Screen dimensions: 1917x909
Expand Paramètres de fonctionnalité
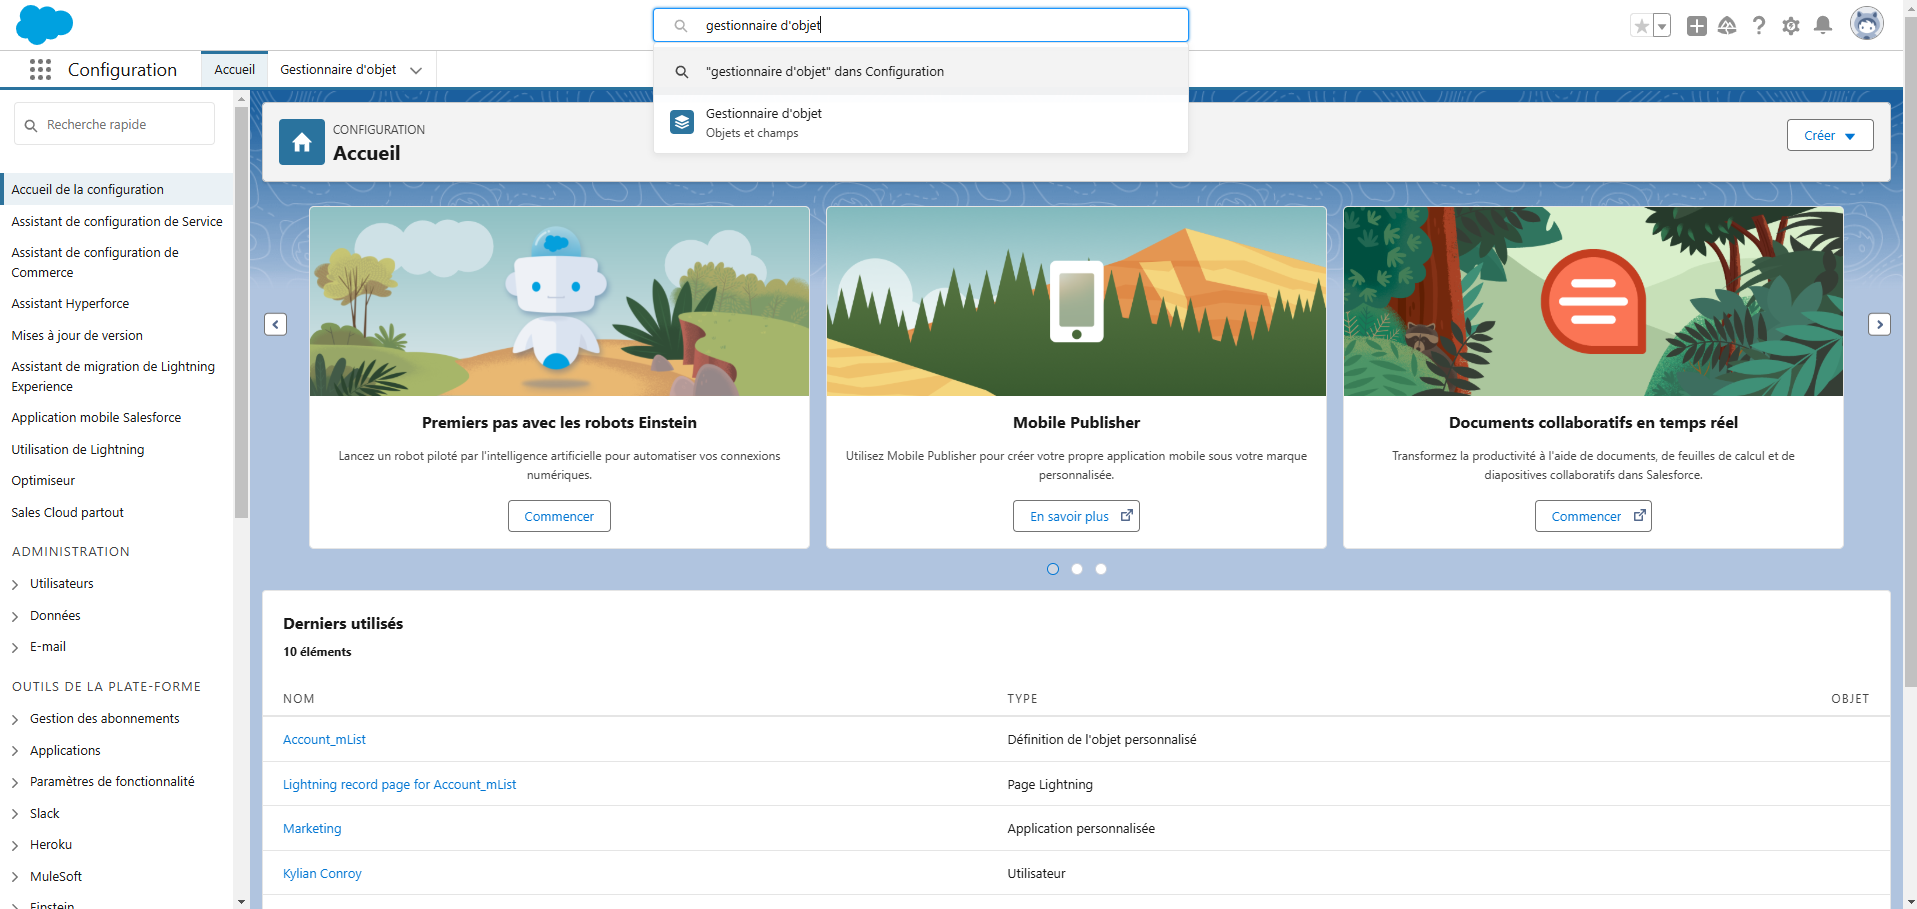15,782
